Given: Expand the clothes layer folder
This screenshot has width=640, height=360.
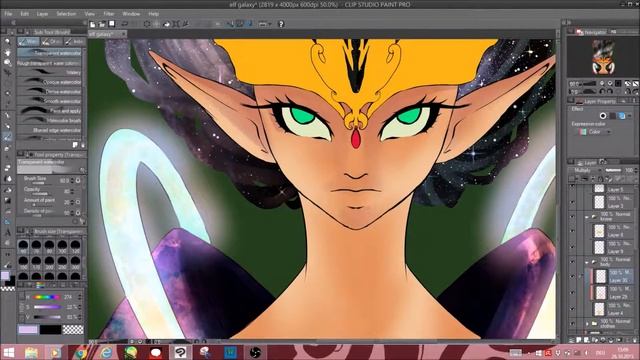Looking at the screenshot, I should point(587,324).
